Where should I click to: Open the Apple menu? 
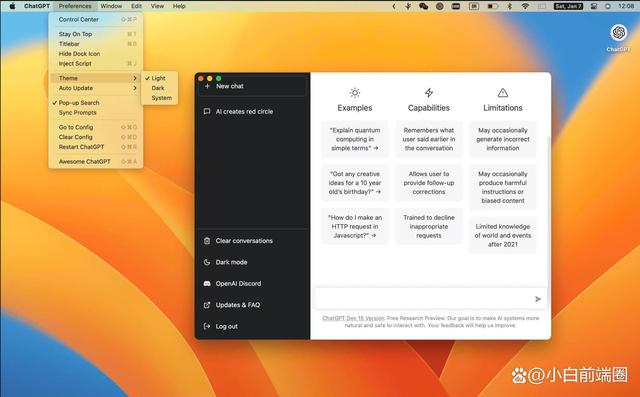click(x=12, y=6)
